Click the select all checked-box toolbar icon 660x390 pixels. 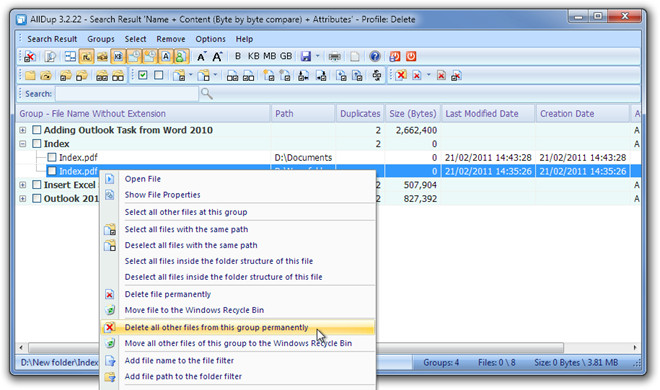pos(143,75)
